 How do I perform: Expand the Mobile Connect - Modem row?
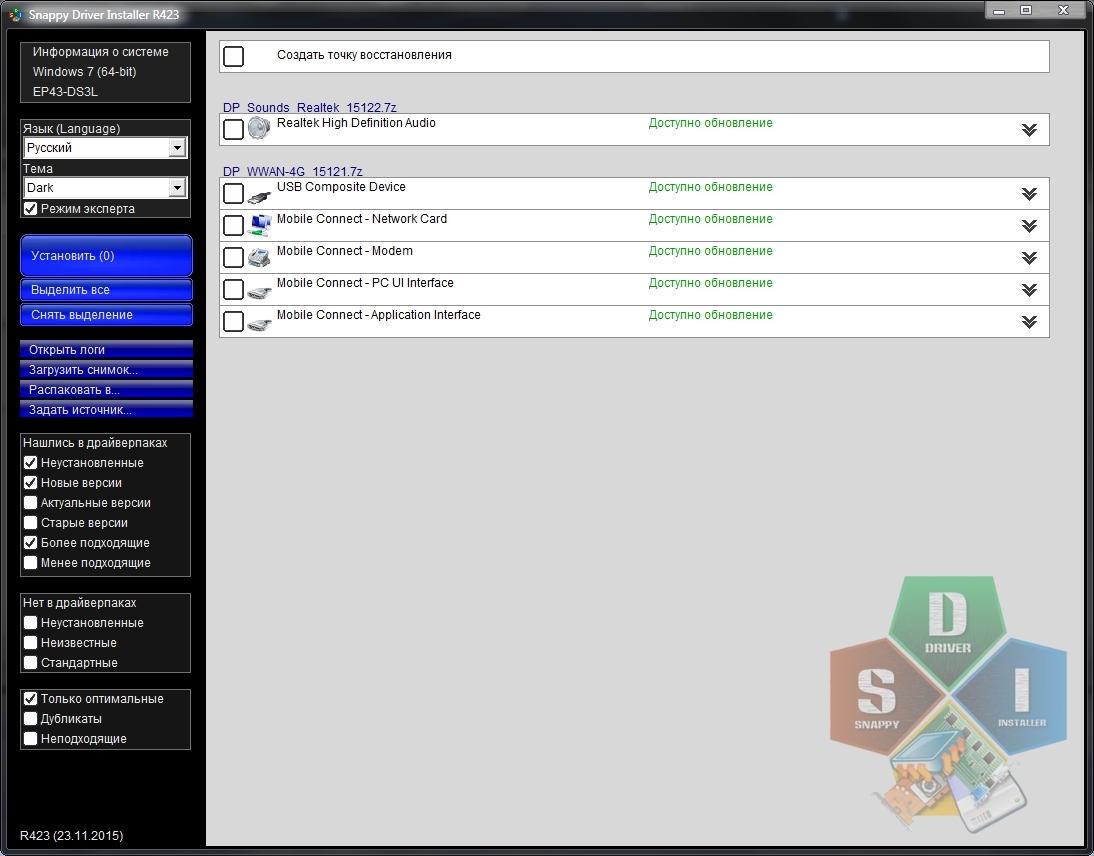(x=1029, y=258)
